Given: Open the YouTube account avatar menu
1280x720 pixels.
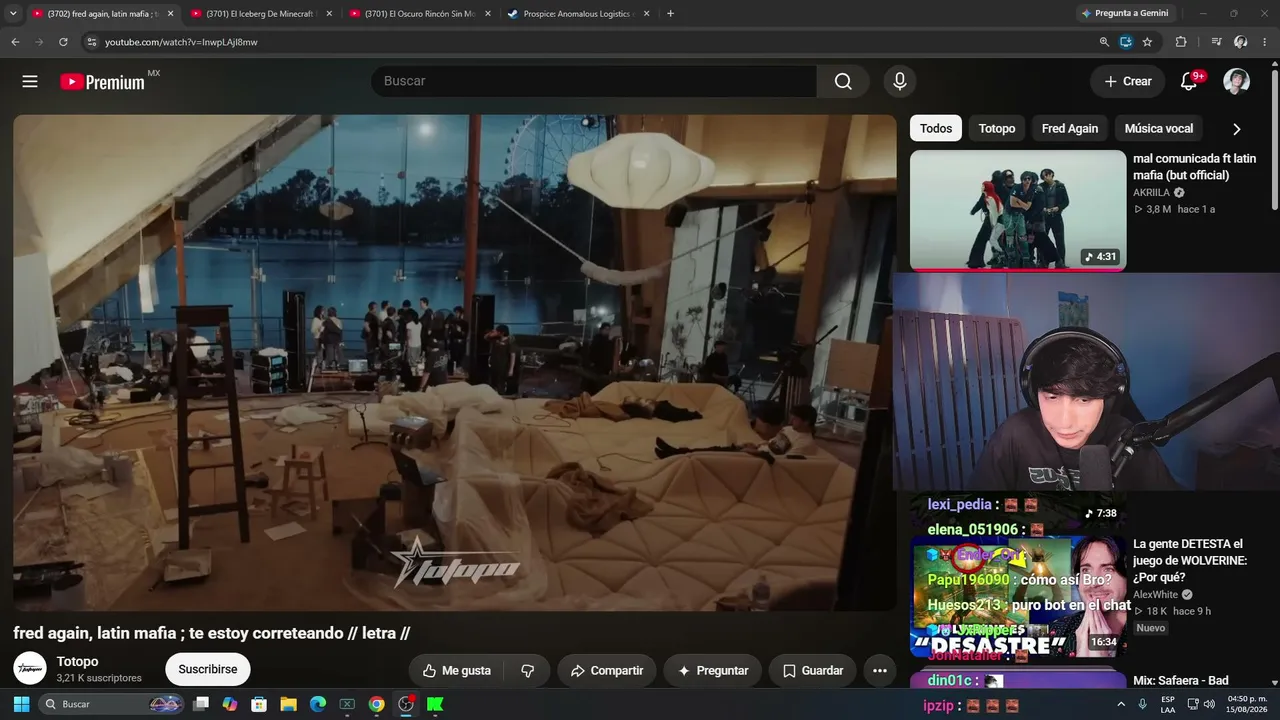Looking at the screenshot, I should pyautogui.click(x=1237, y=82).
